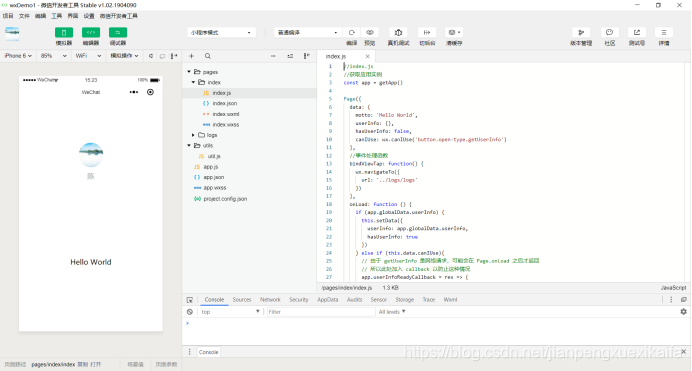Image resolution: width=692 pixels, height=371 pixels.
Task: Open the iPhone 6 device dropdown
Action: [18, 56]
